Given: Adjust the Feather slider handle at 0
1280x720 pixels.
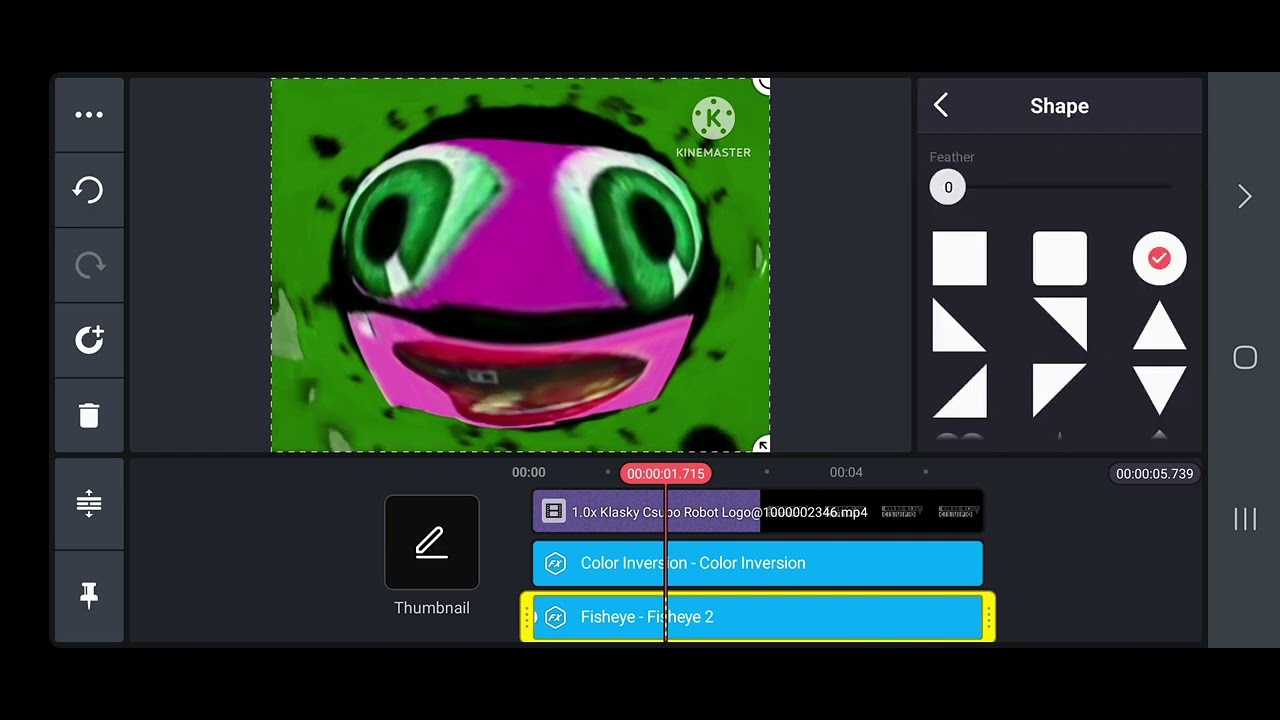Looking at the screenshot, I should [948, 187].
